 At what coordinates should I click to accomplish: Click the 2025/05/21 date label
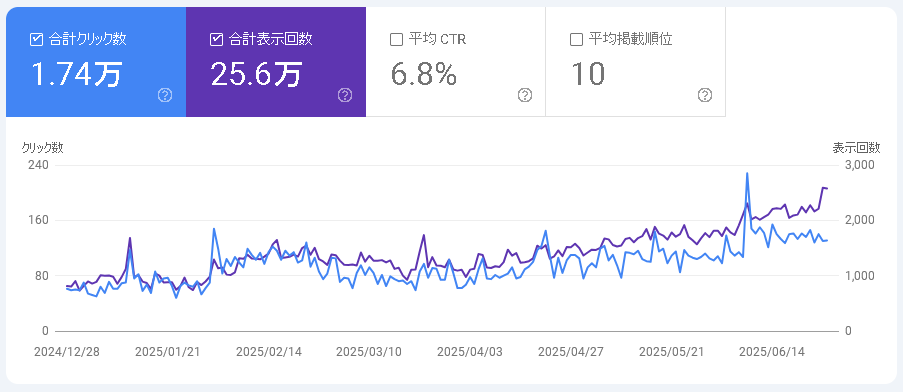coord(671,352)
